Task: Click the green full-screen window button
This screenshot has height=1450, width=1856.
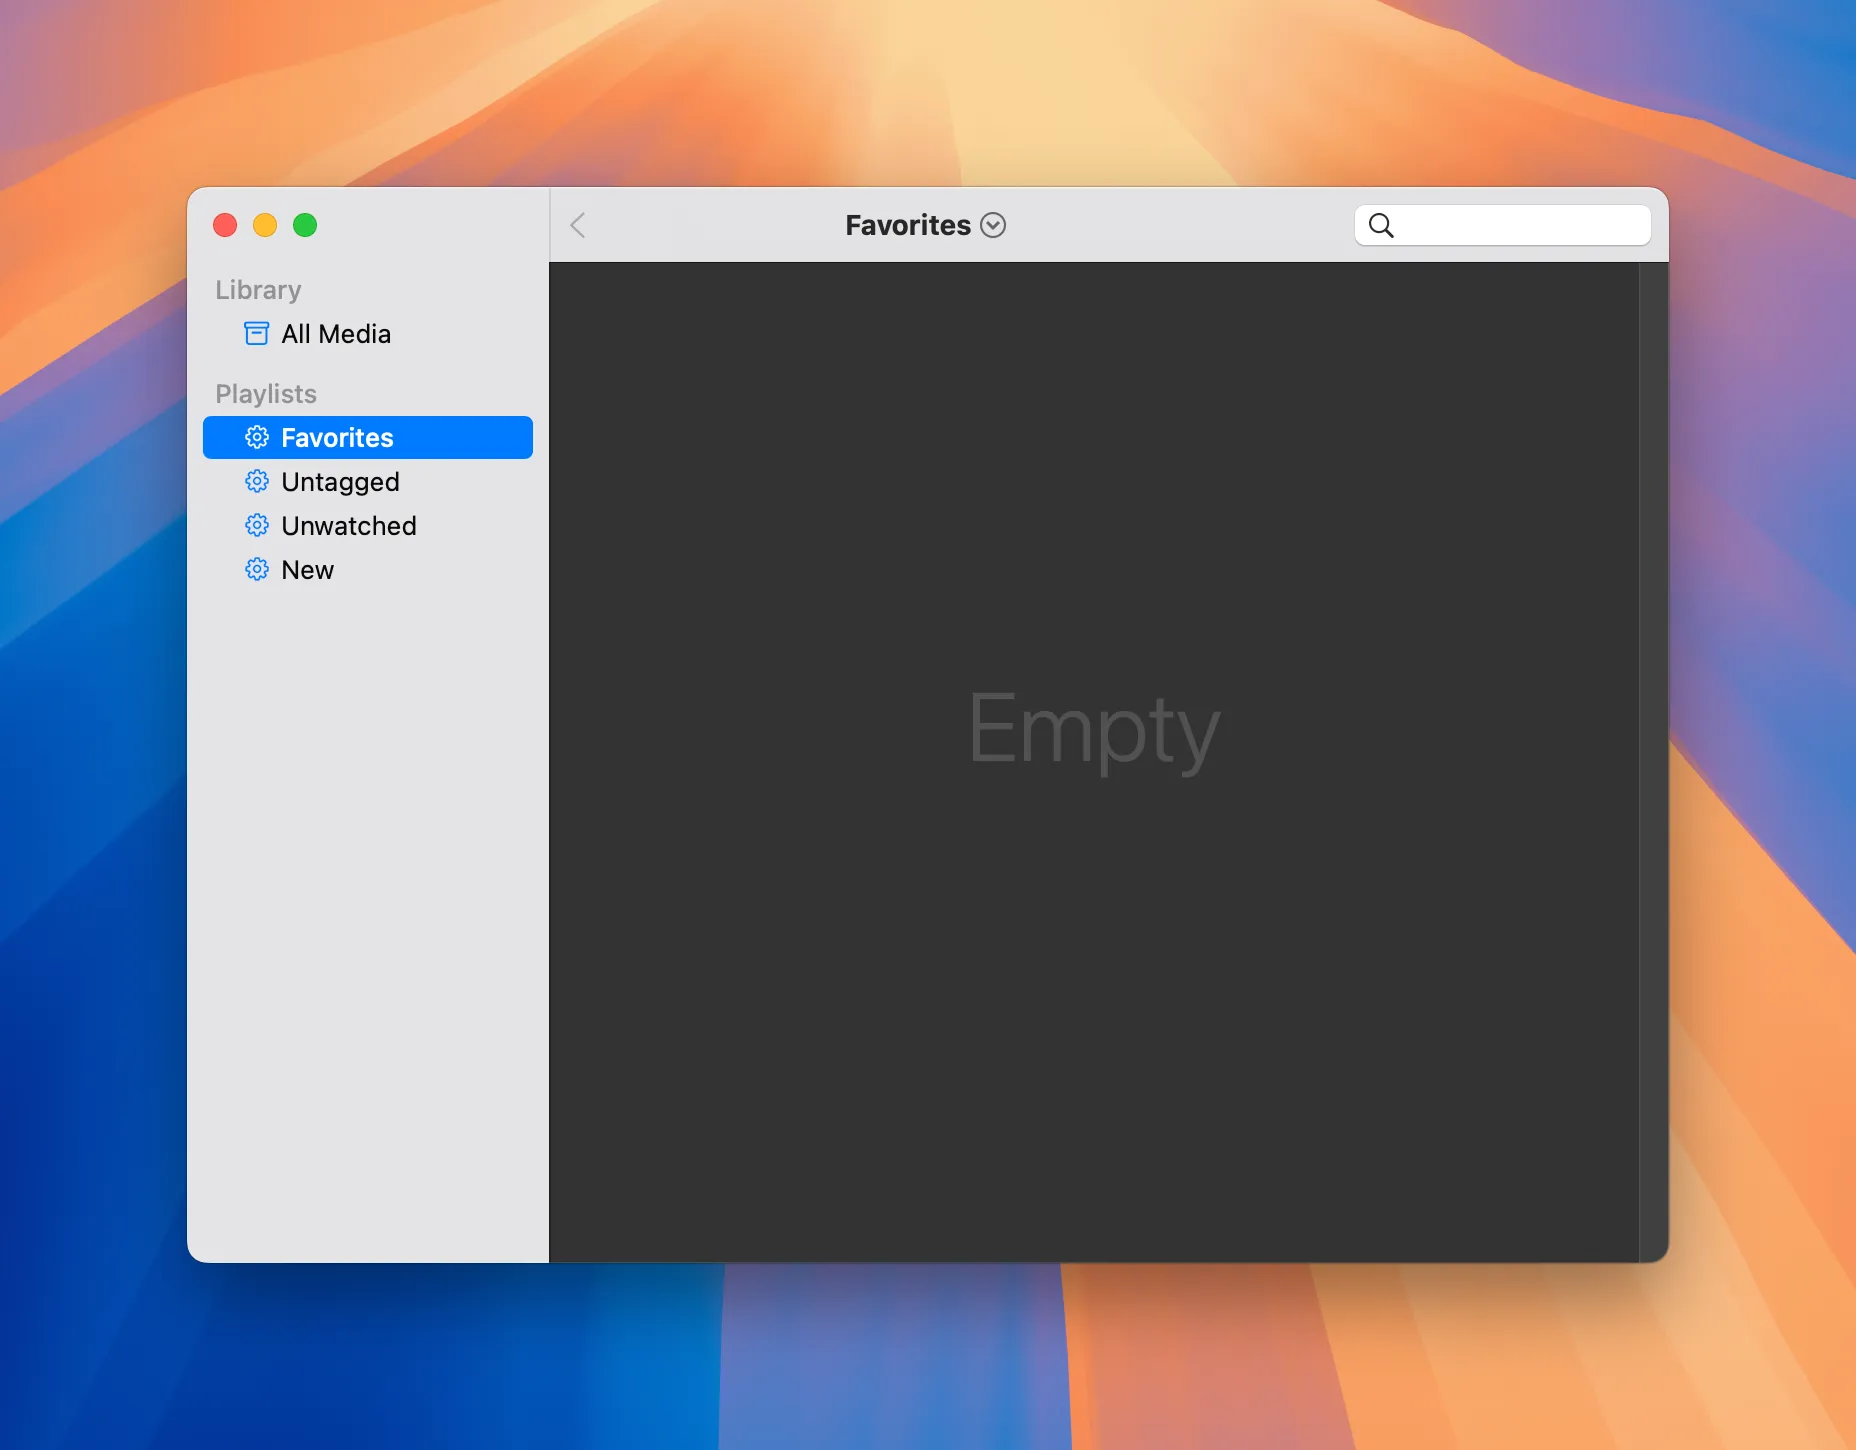Action: 305,226
